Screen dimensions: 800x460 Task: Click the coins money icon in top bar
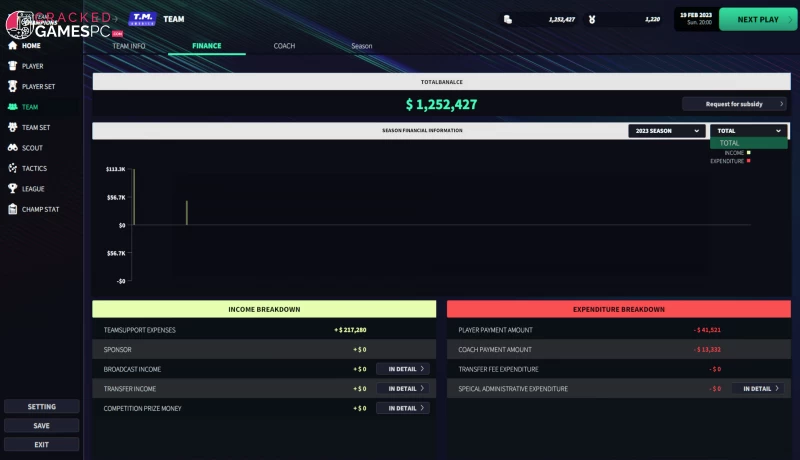click(508, 19)
